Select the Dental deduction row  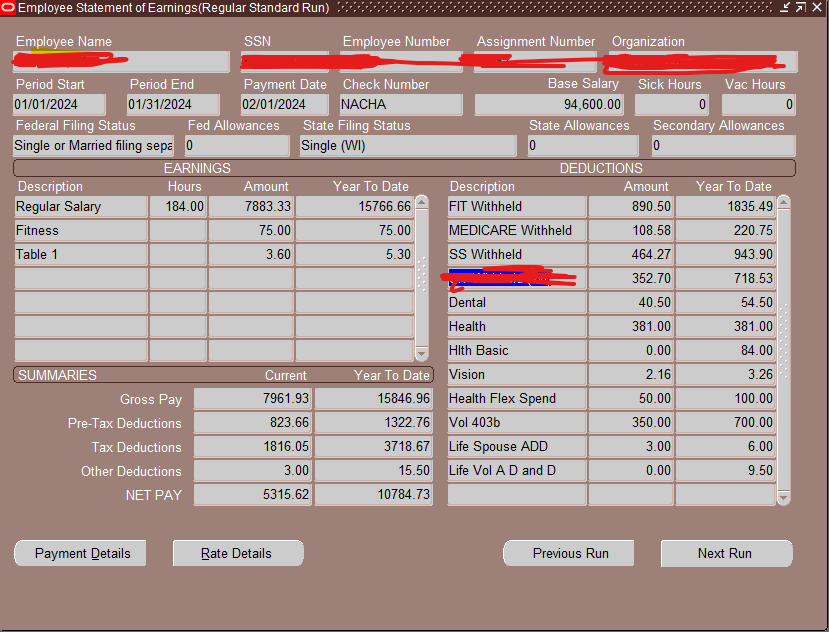[515, 302]
